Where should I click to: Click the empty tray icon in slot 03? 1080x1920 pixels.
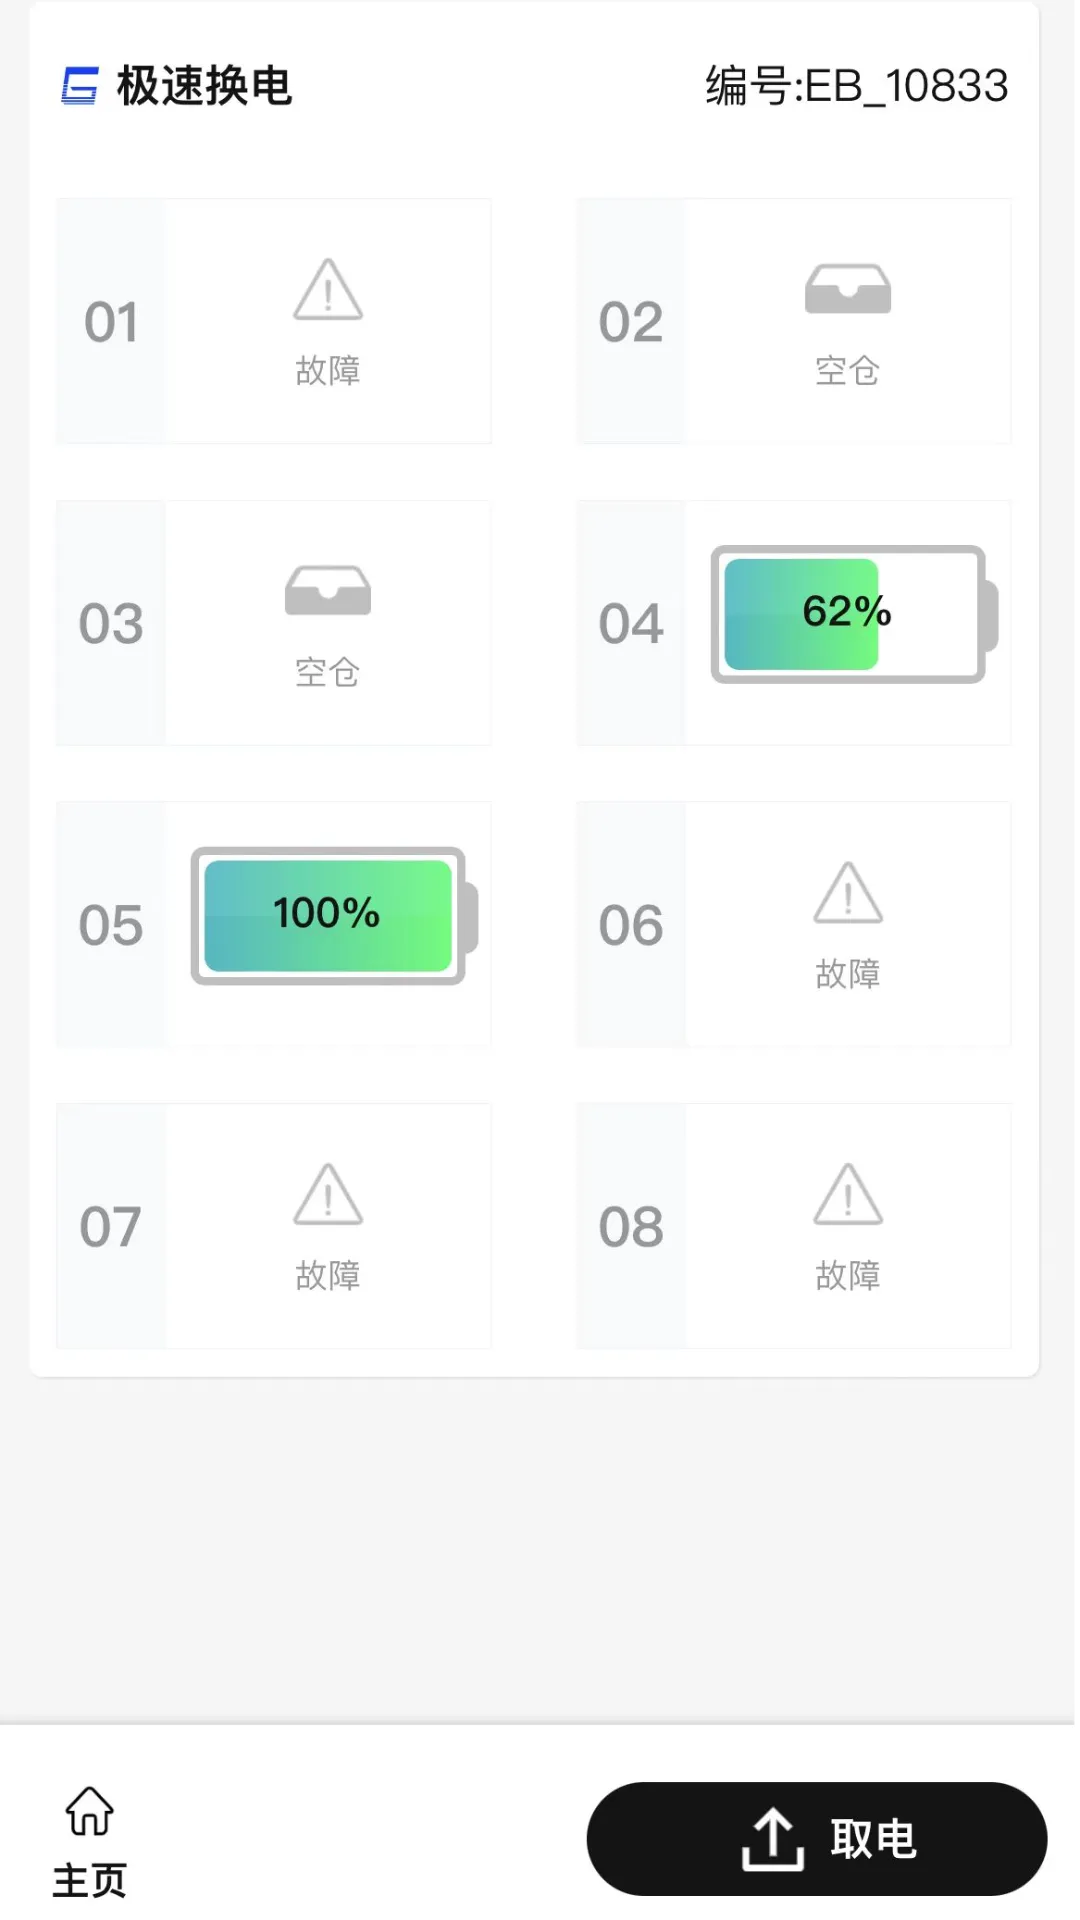[x=328, y=592]
